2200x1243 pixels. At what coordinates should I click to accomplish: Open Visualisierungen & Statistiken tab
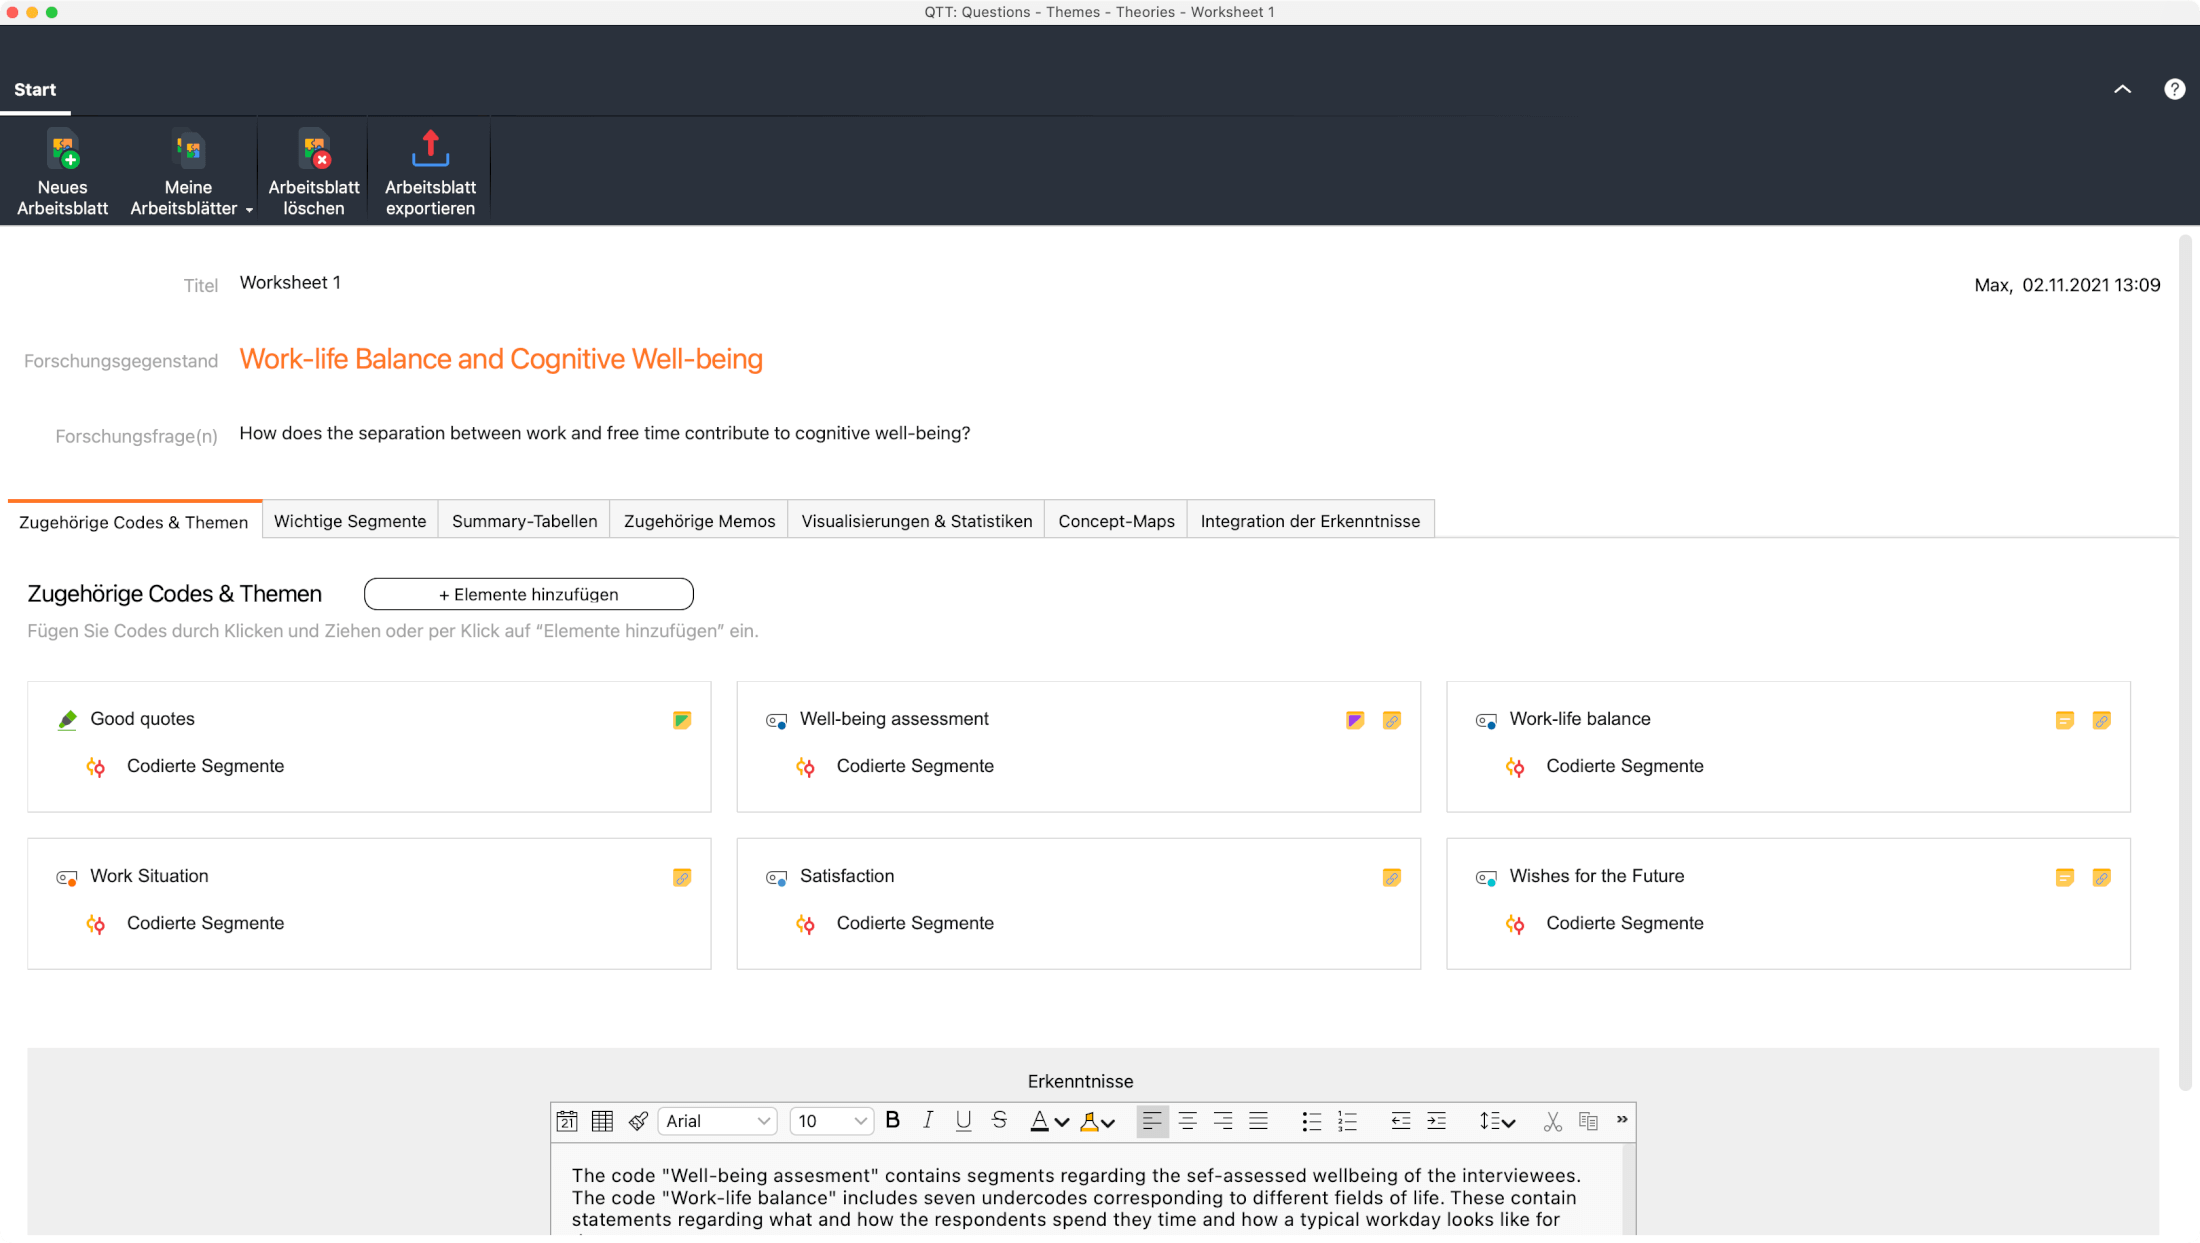(916, 521)
